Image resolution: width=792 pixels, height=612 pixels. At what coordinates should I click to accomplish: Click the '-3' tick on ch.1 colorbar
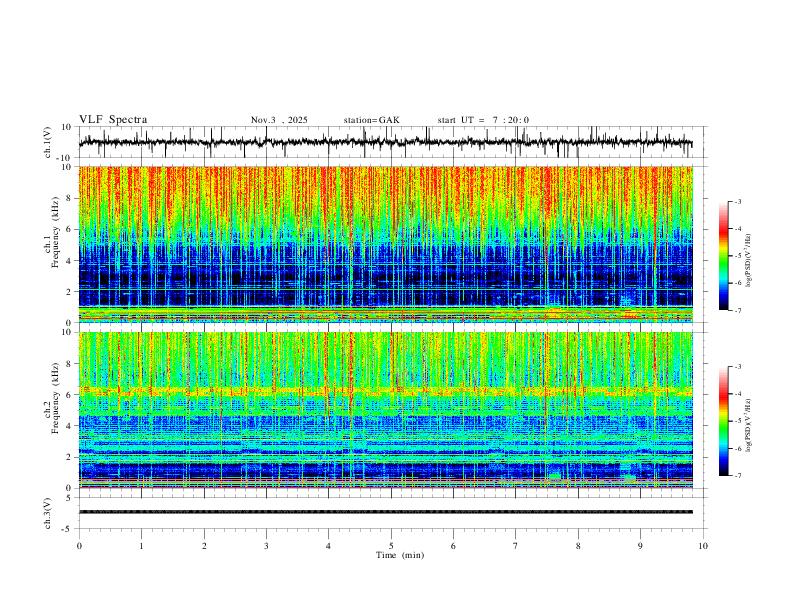click(x=737, y=201)
